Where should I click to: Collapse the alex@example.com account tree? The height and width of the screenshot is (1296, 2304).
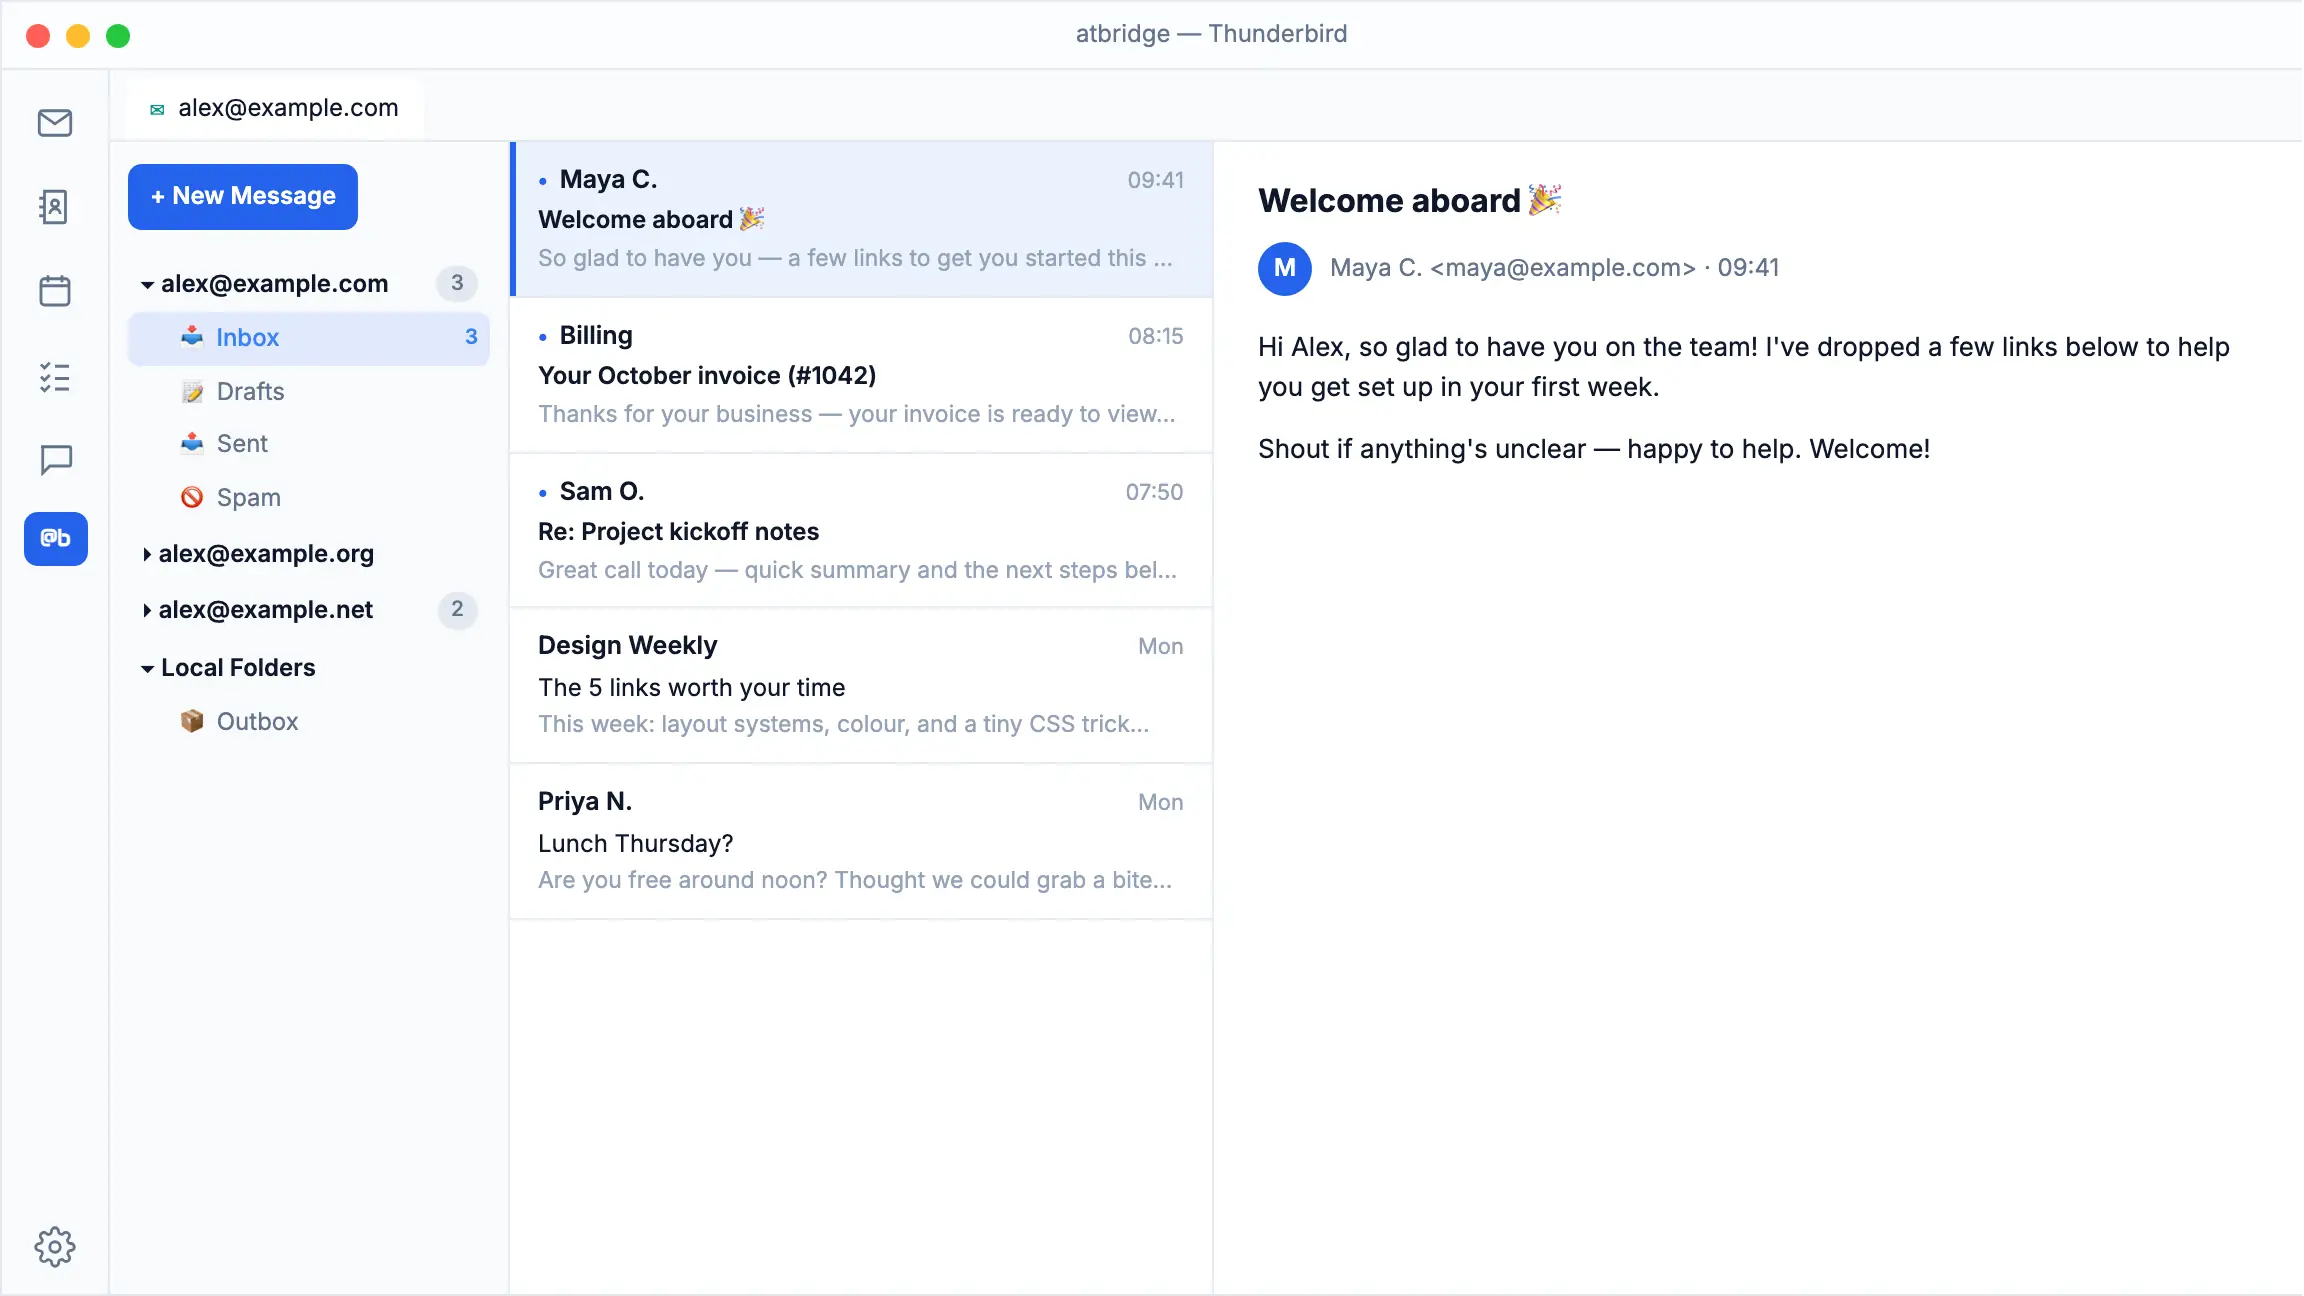point(147,285)
